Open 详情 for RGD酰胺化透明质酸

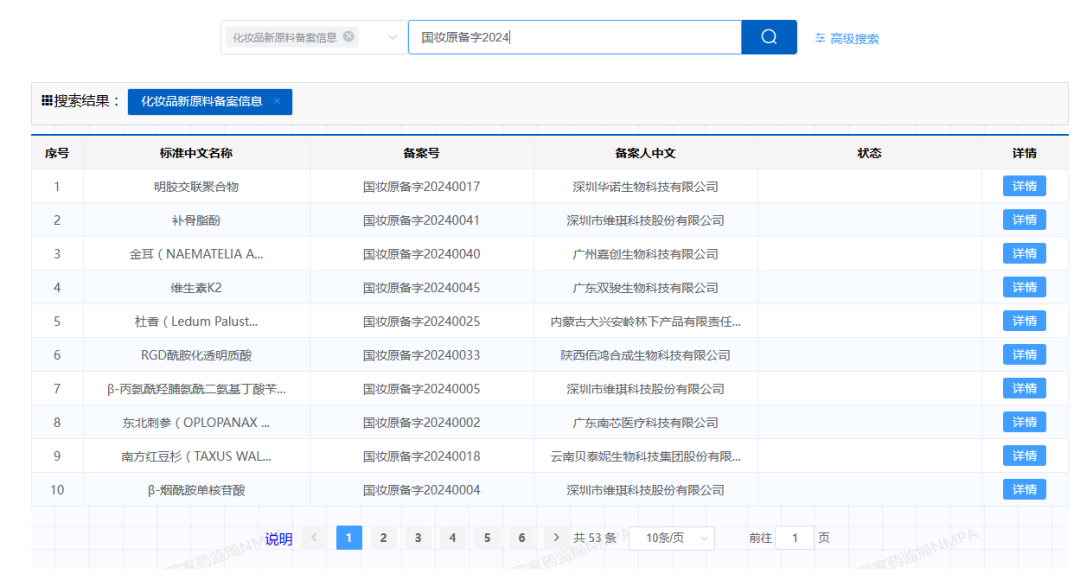point(1024,355)
